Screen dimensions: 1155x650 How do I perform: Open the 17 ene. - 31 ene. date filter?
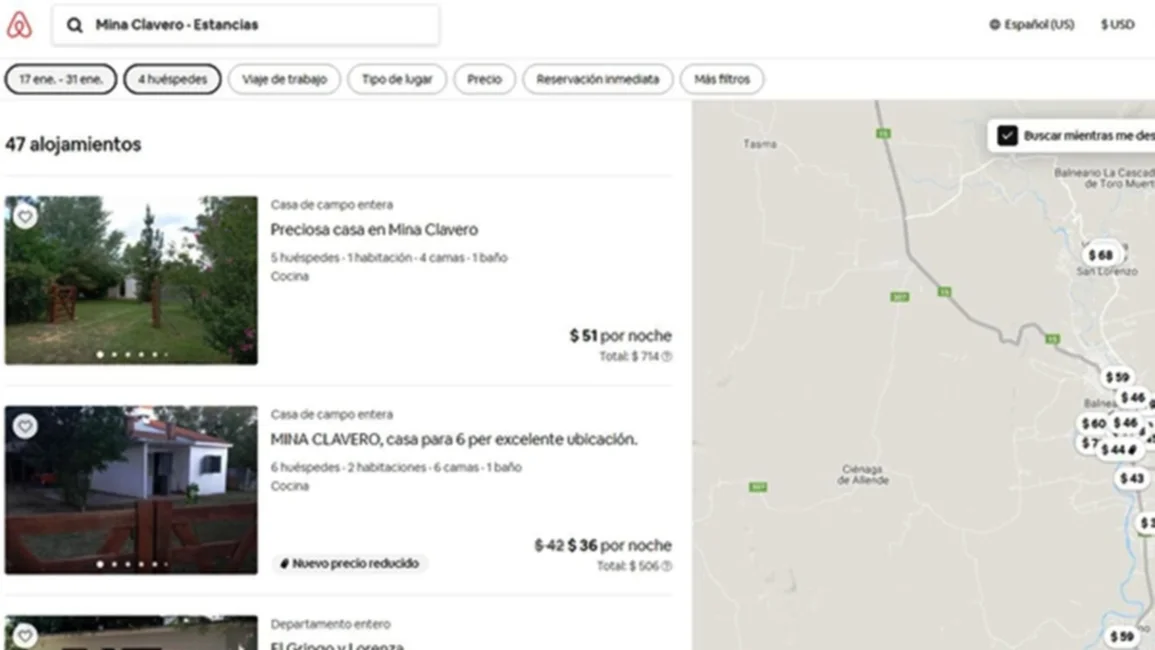(60, 79)
